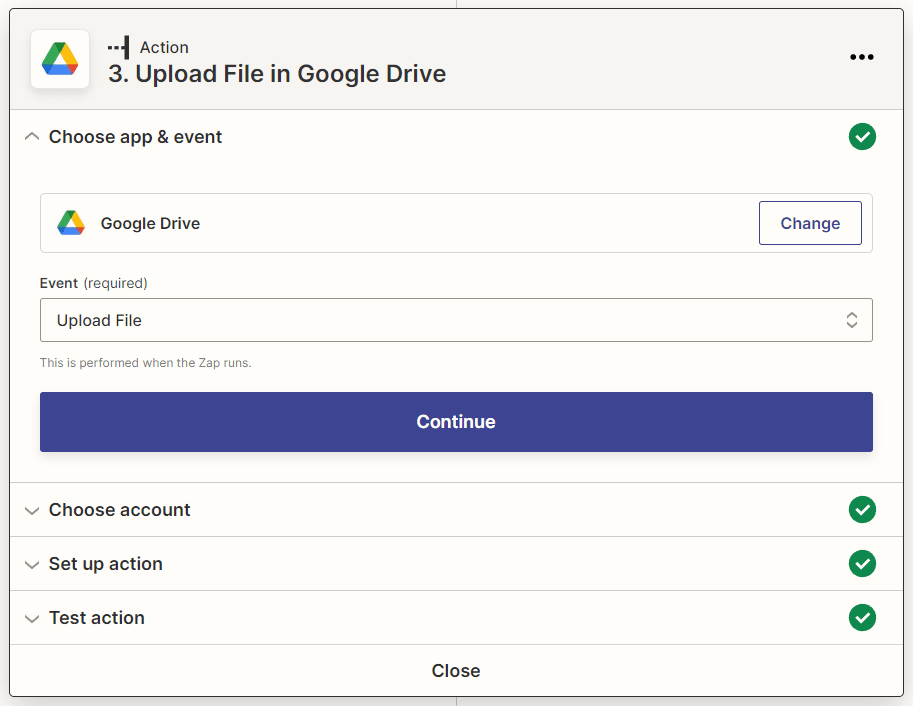Click the Google Drive icon inside the app card
The image size is (913, 706).
coord(70,223)
